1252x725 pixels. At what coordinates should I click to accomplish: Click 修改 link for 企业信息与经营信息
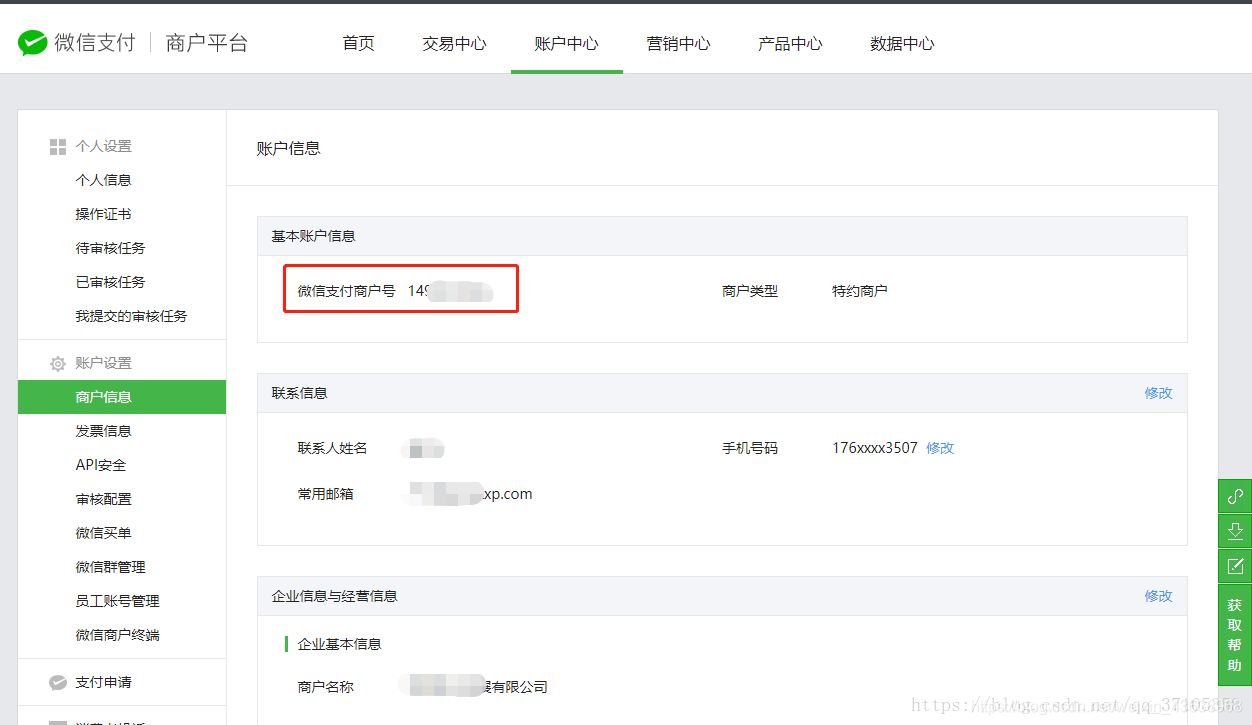pos(1158,596)
